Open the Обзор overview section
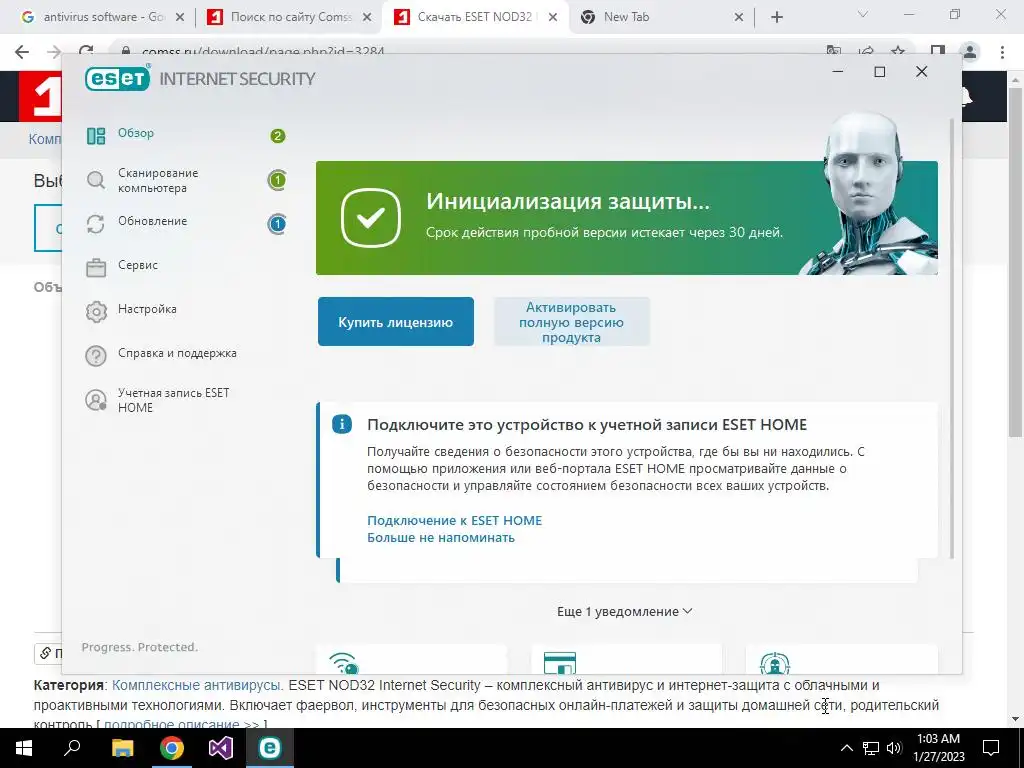Viewport: 1024px width, 768px height. tap(136, 133)
